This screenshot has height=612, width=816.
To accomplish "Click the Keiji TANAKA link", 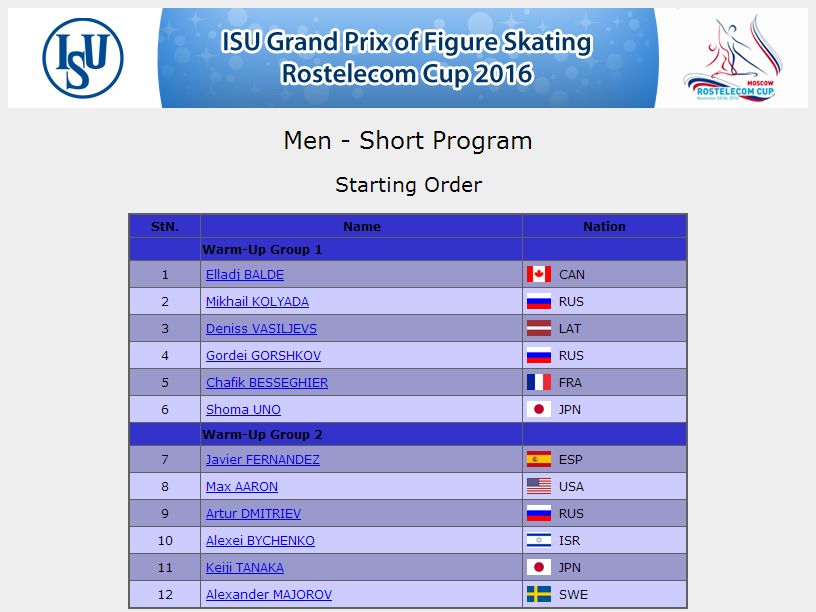I will [x=245, y=568].
